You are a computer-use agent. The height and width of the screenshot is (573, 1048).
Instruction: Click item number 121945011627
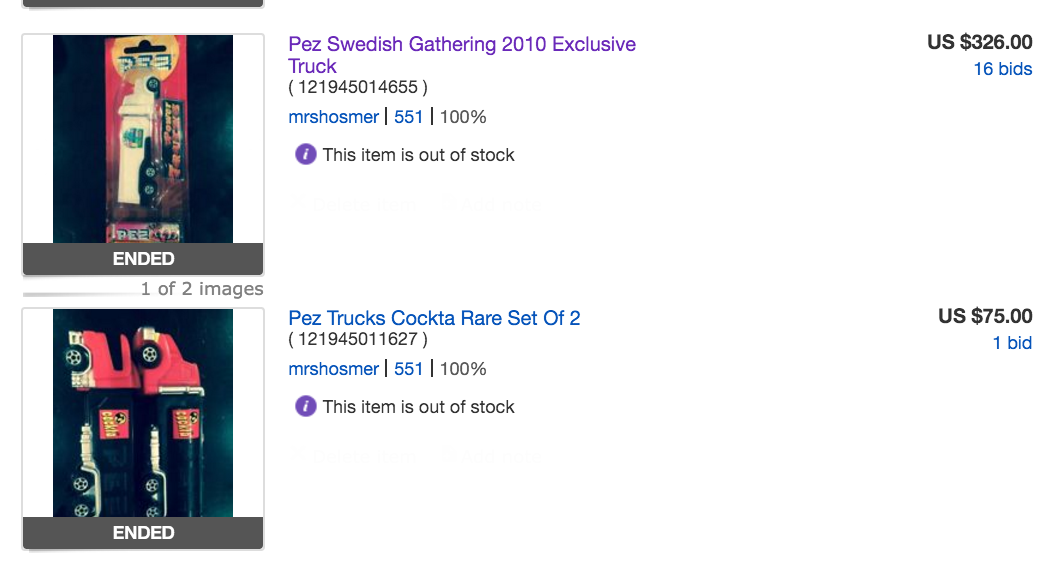pyautogui.click(x=358, y=340)
